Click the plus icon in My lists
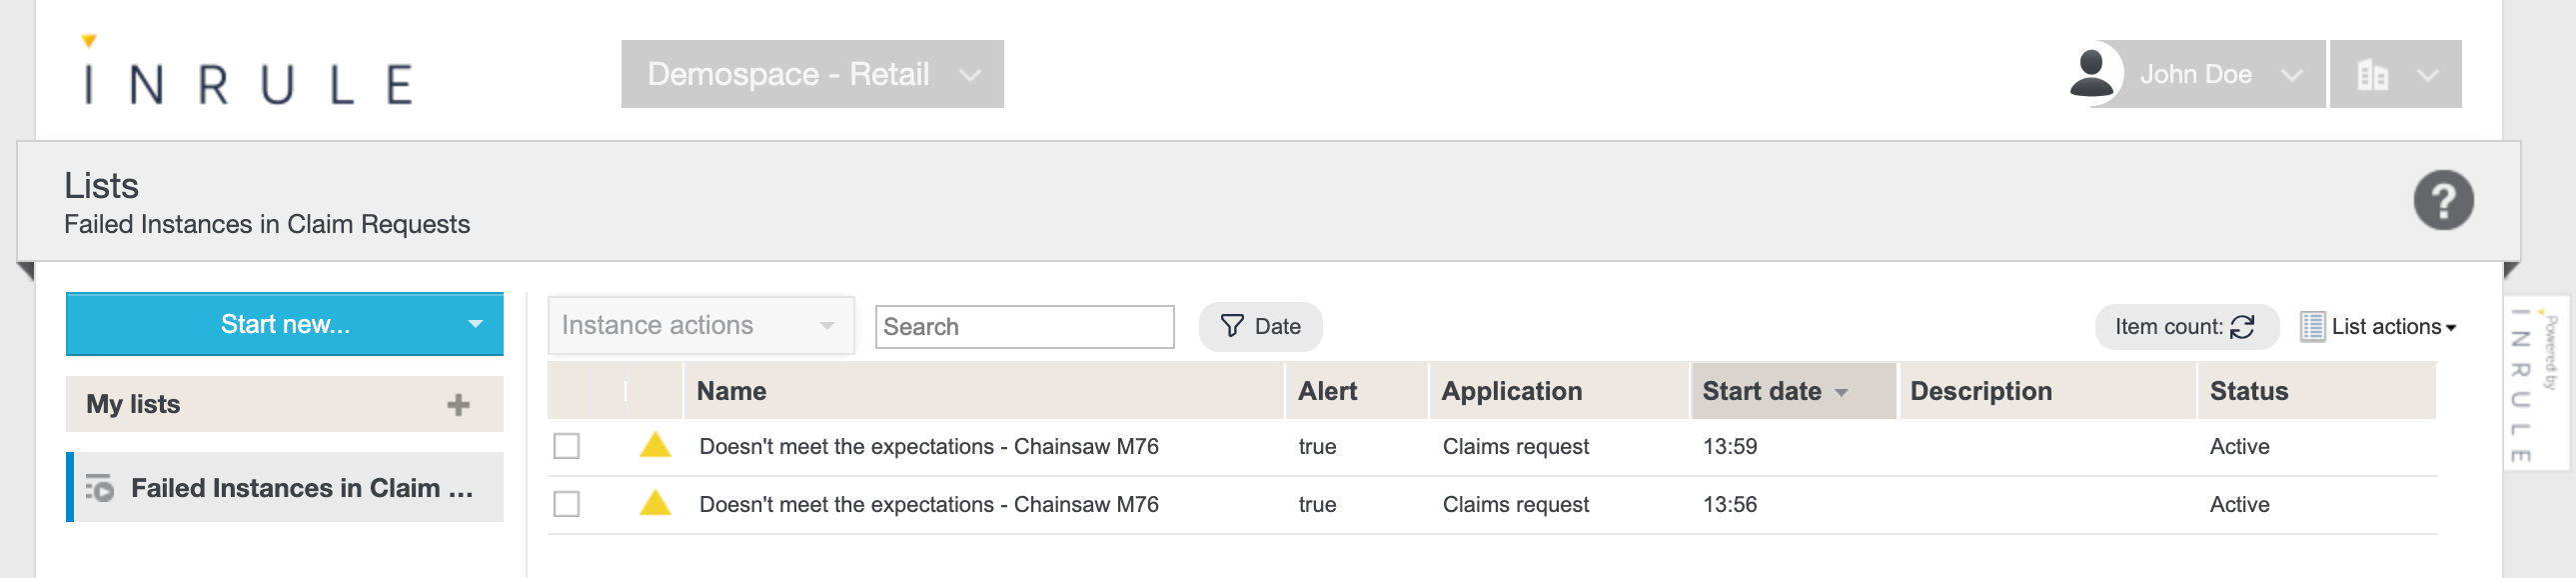 point(458,405)
